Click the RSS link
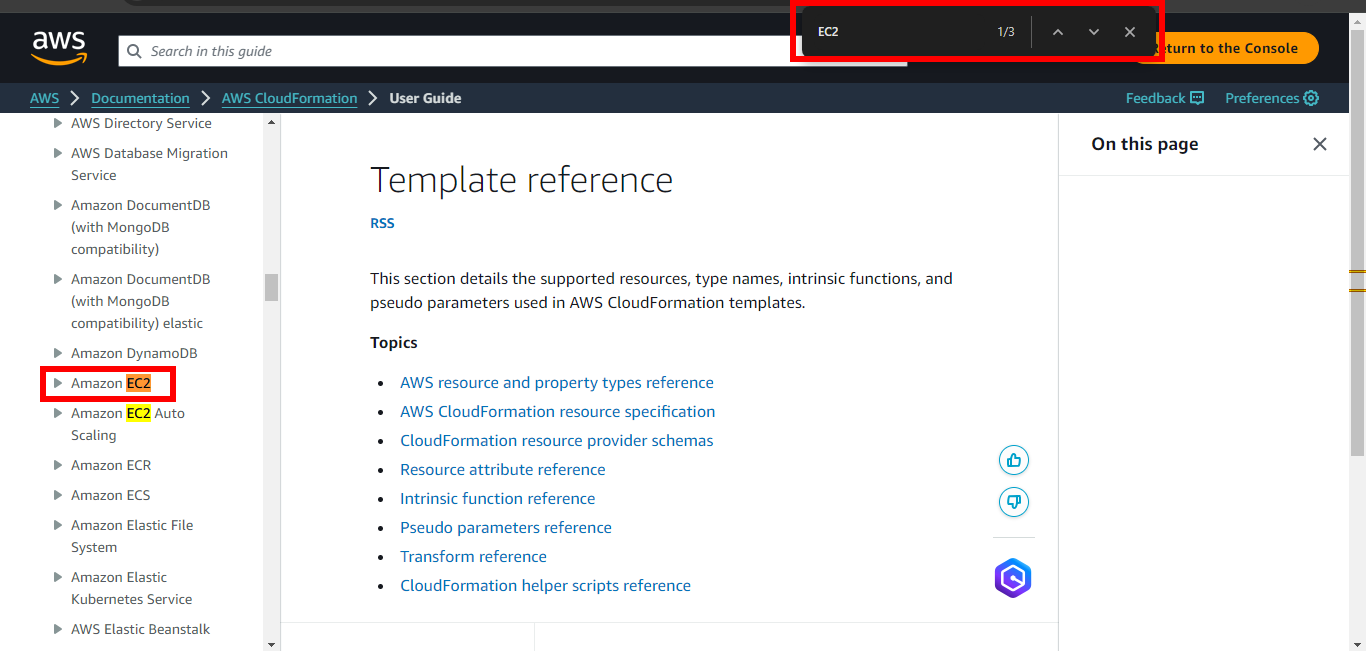 pyautogui.click(x=382, y=223)
